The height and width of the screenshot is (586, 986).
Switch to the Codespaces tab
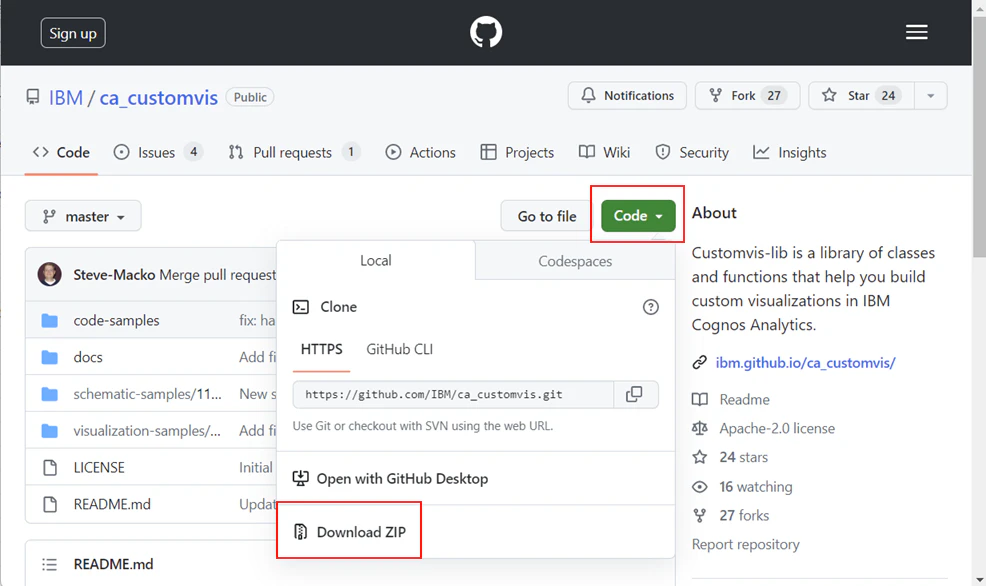[x=575, y=261]
